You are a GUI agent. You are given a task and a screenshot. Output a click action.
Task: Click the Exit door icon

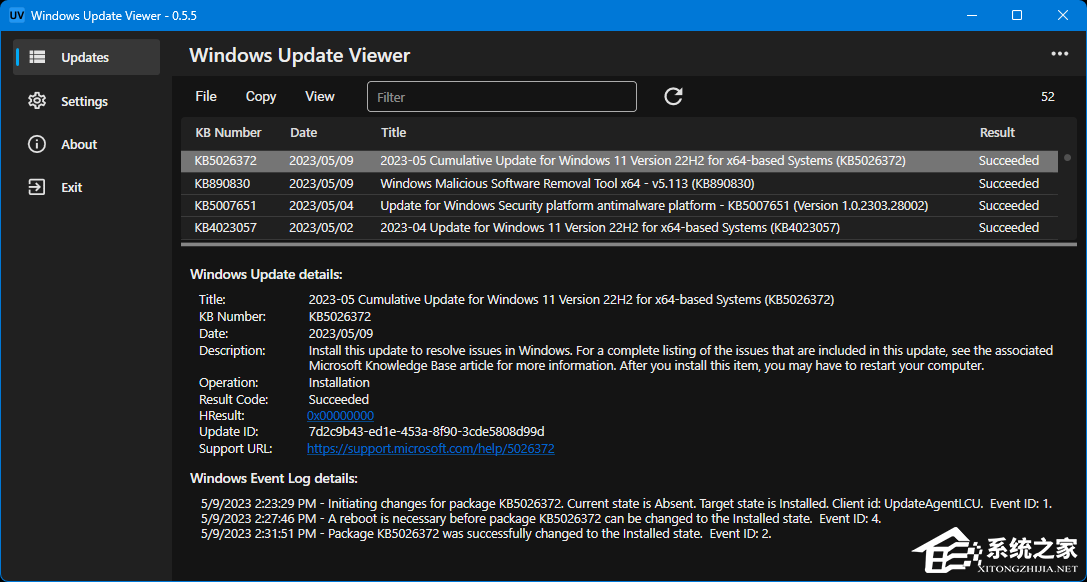37,187
